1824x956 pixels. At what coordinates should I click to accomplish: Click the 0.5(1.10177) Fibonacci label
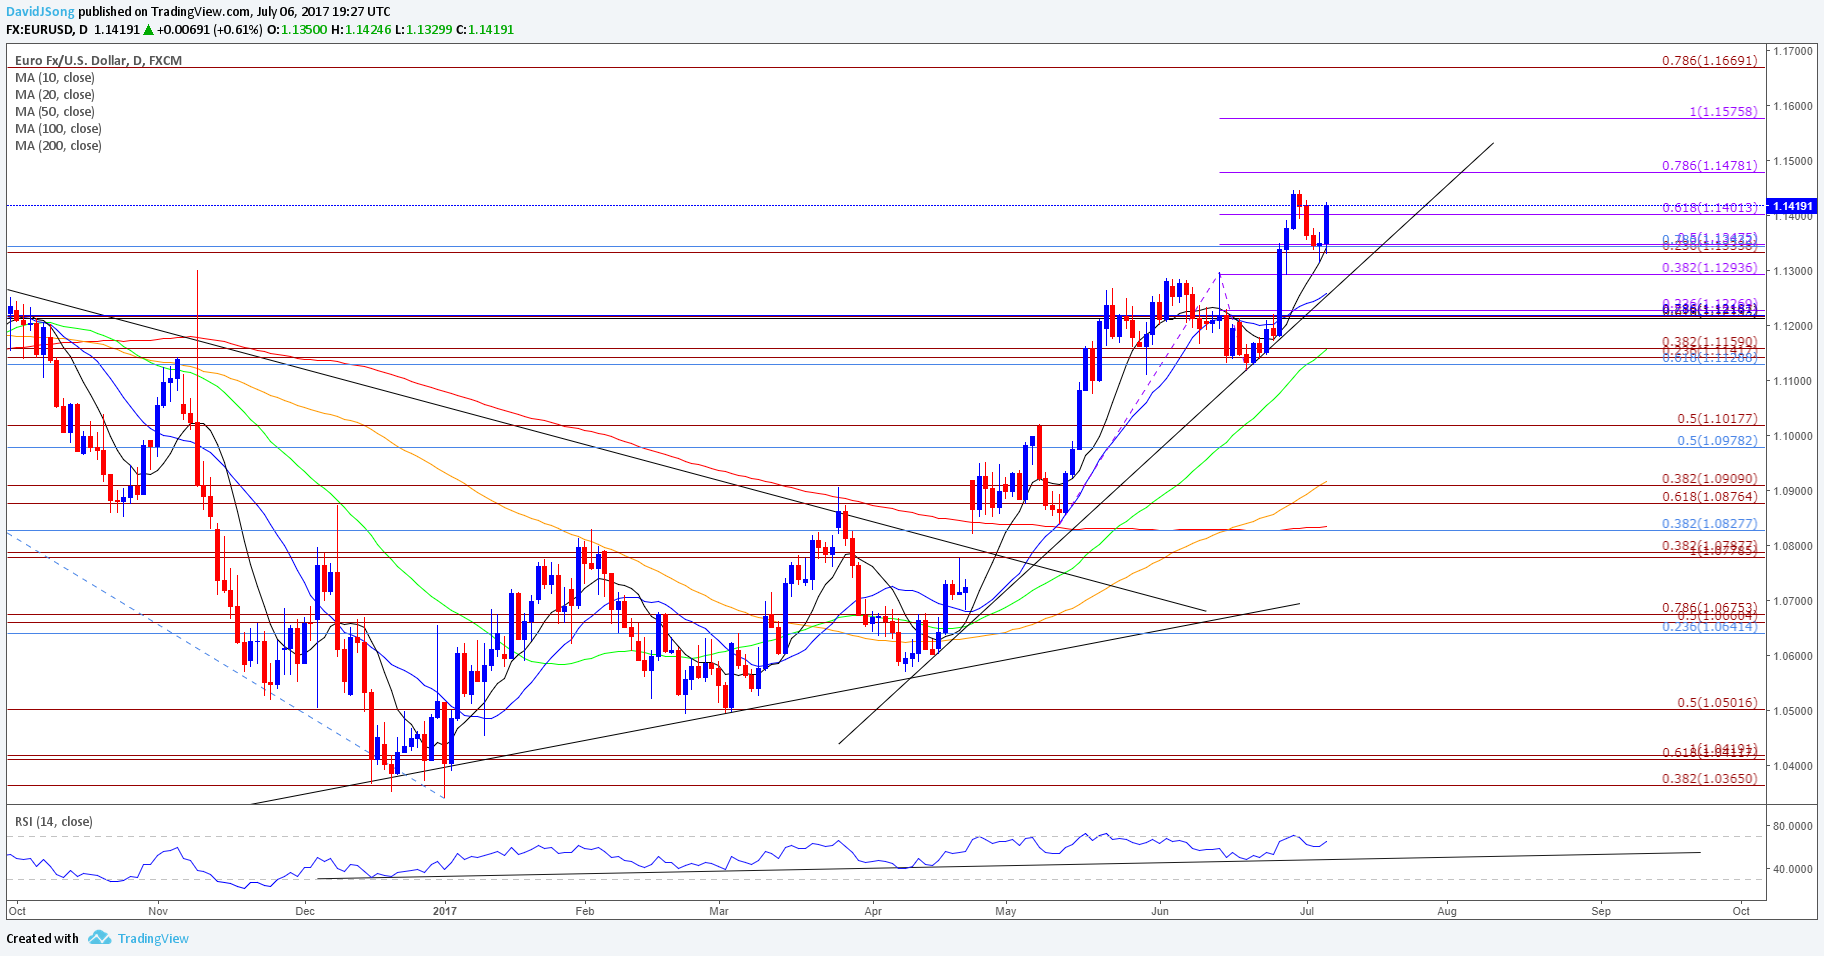pyautogui.click(x=1717, y=418)
